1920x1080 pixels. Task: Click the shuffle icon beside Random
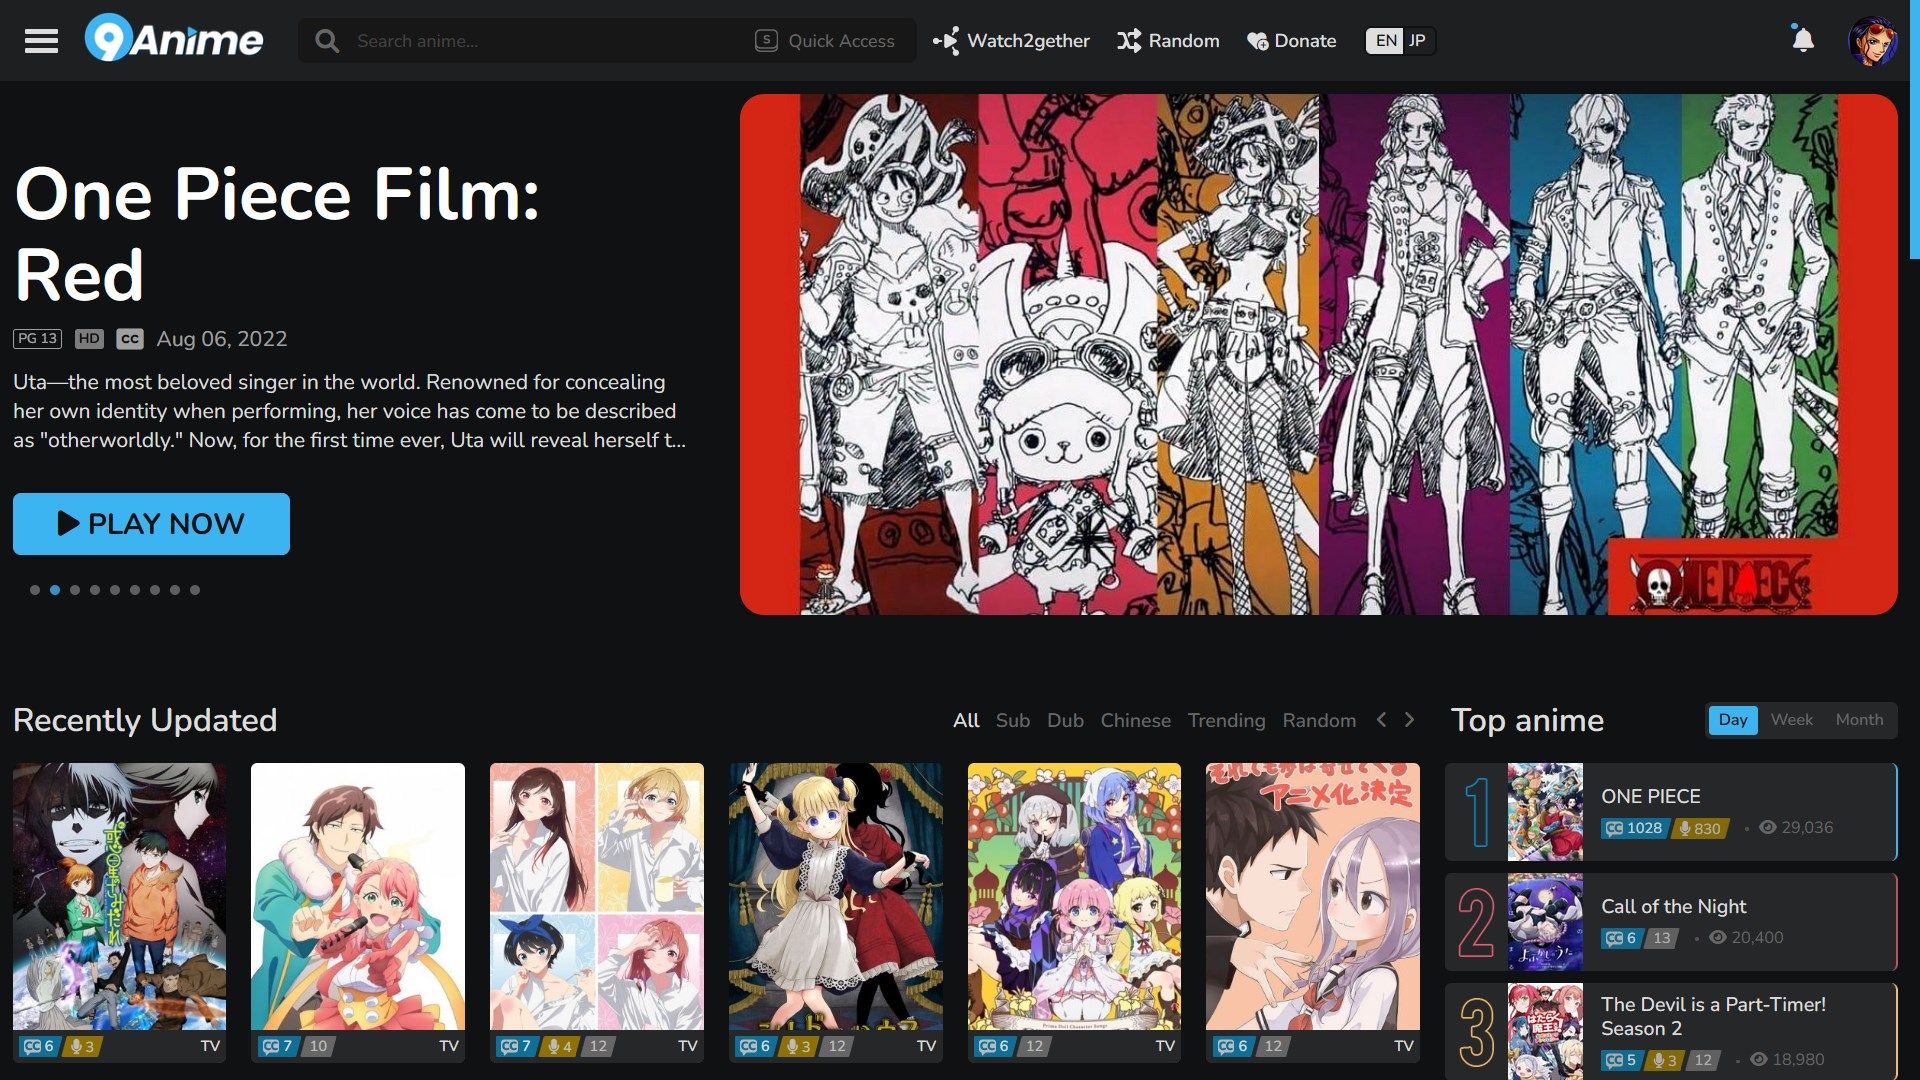click(1129, 41)
